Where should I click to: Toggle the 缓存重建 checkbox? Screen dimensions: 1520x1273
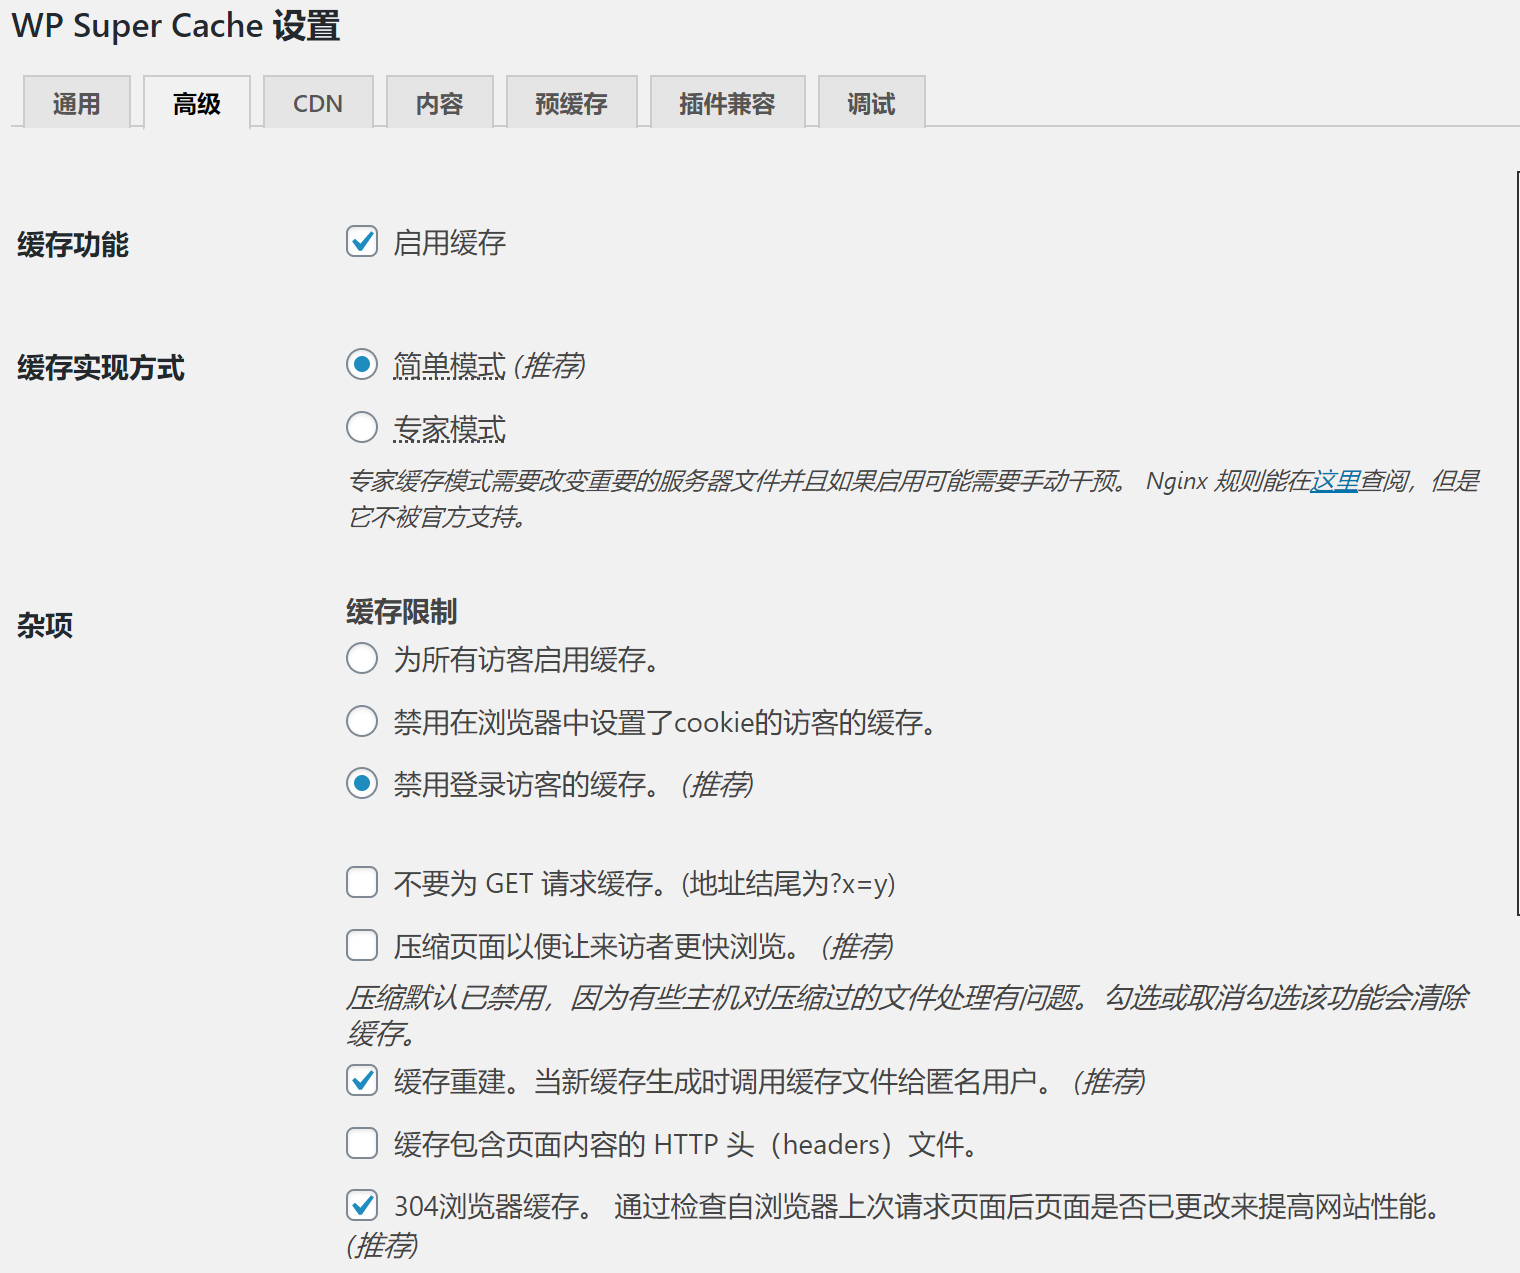click(362, 1081)
